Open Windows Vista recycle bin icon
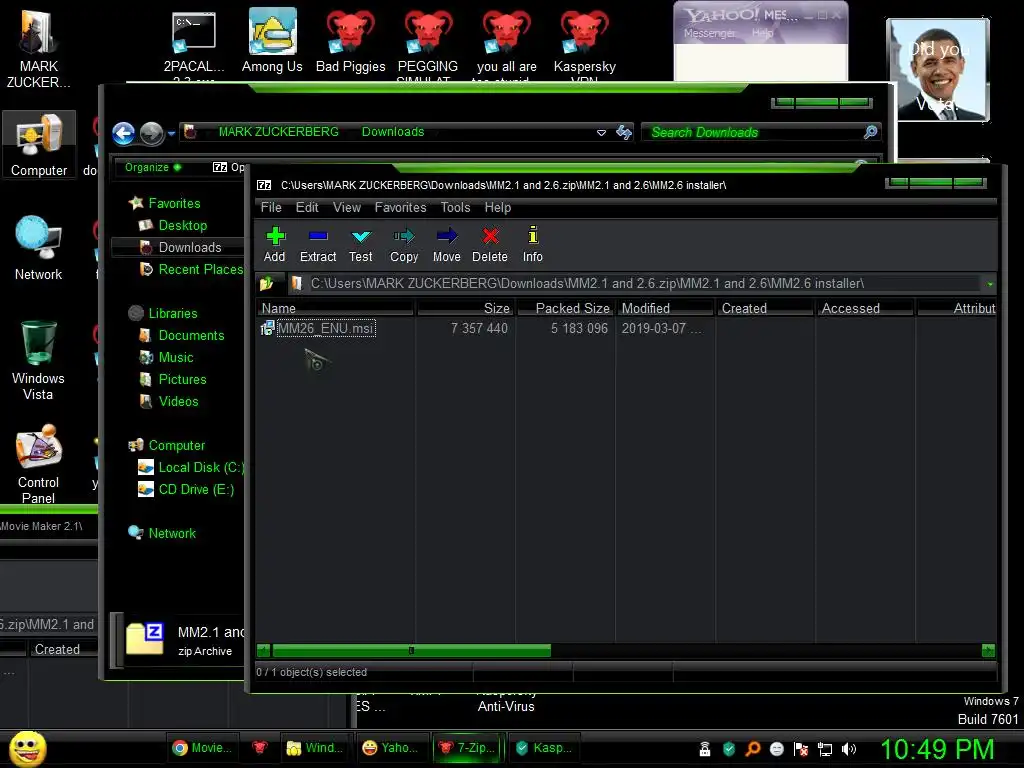Image resolution: width=1024 pixels, height=768 pixels. (38, 360)
